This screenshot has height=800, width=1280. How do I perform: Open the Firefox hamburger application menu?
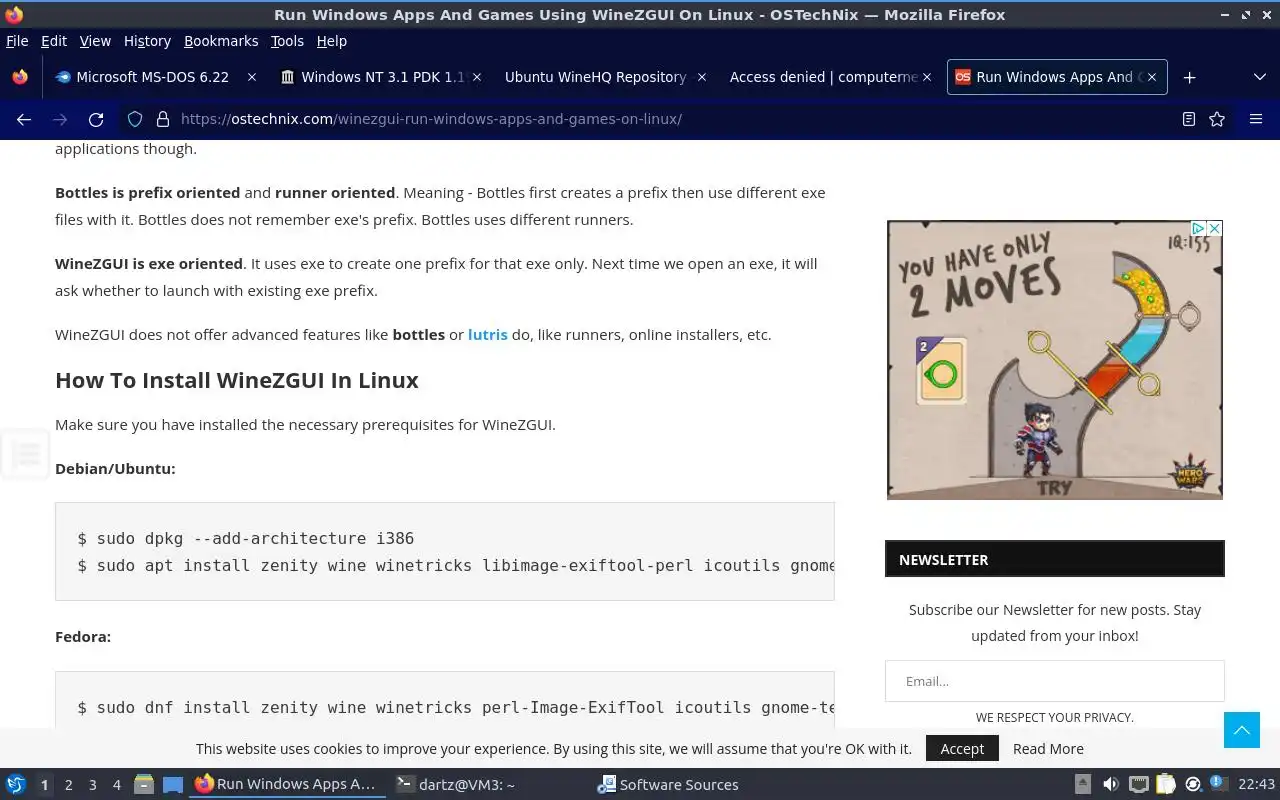click(1256, 119)
